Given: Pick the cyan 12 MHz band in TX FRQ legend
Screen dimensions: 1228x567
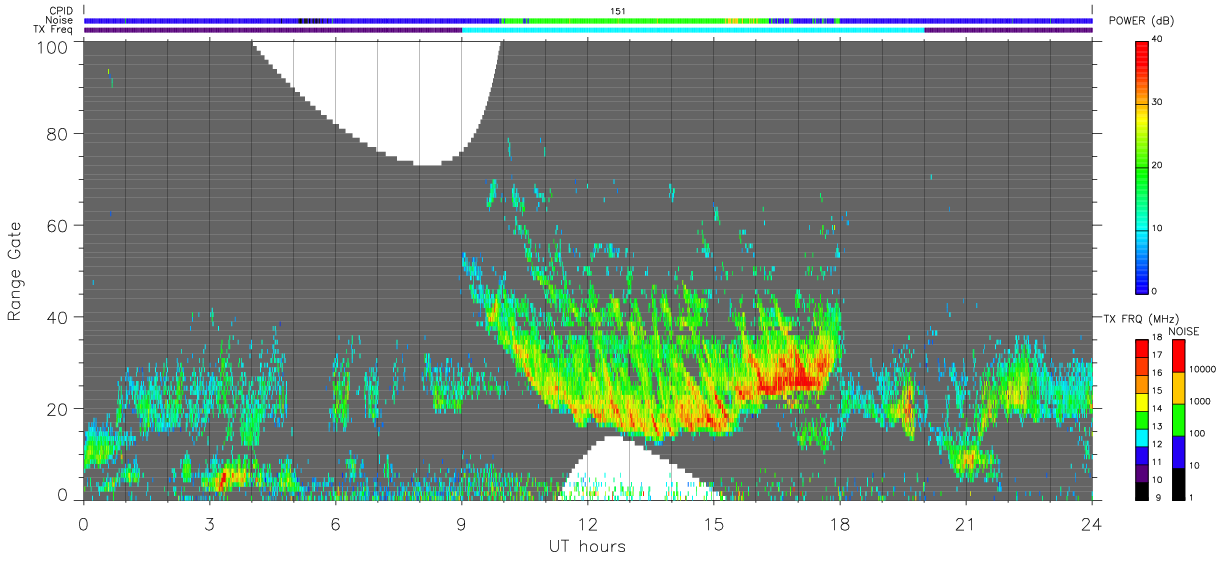Looking at the screenshot, I should [1142, 437].
